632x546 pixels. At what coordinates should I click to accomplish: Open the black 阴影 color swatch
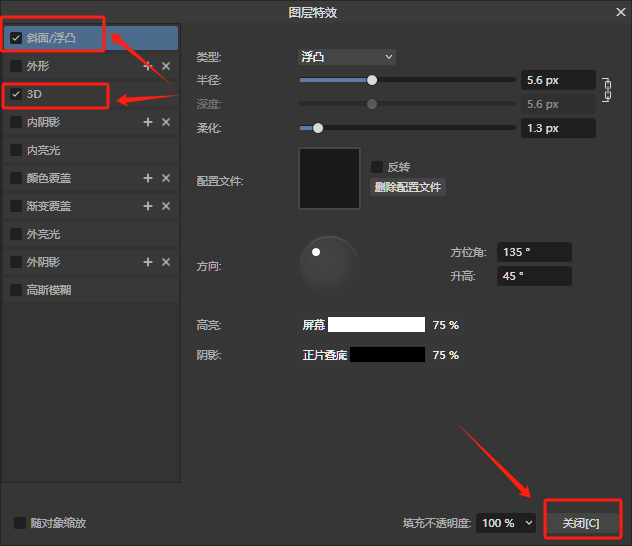[387, 355]
